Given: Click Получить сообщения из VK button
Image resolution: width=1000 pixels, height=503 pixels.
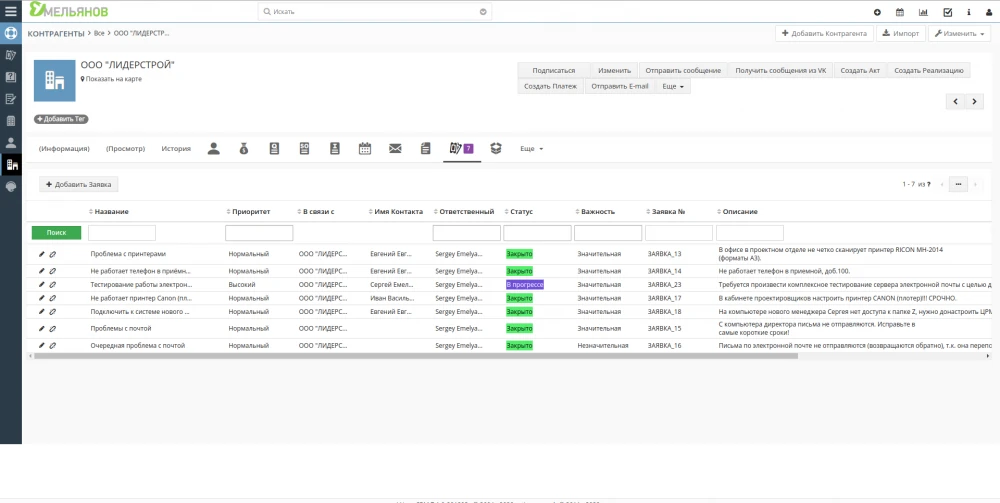Looking at the screenshot, I should point(781,70).
